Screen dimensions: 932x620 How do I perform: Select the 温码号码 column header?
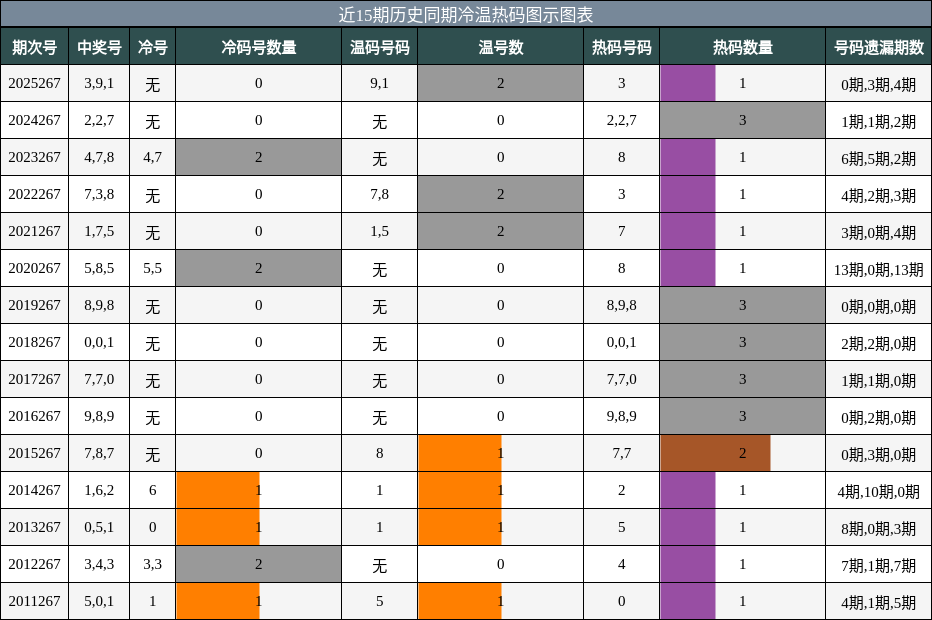tap(380, 47)
